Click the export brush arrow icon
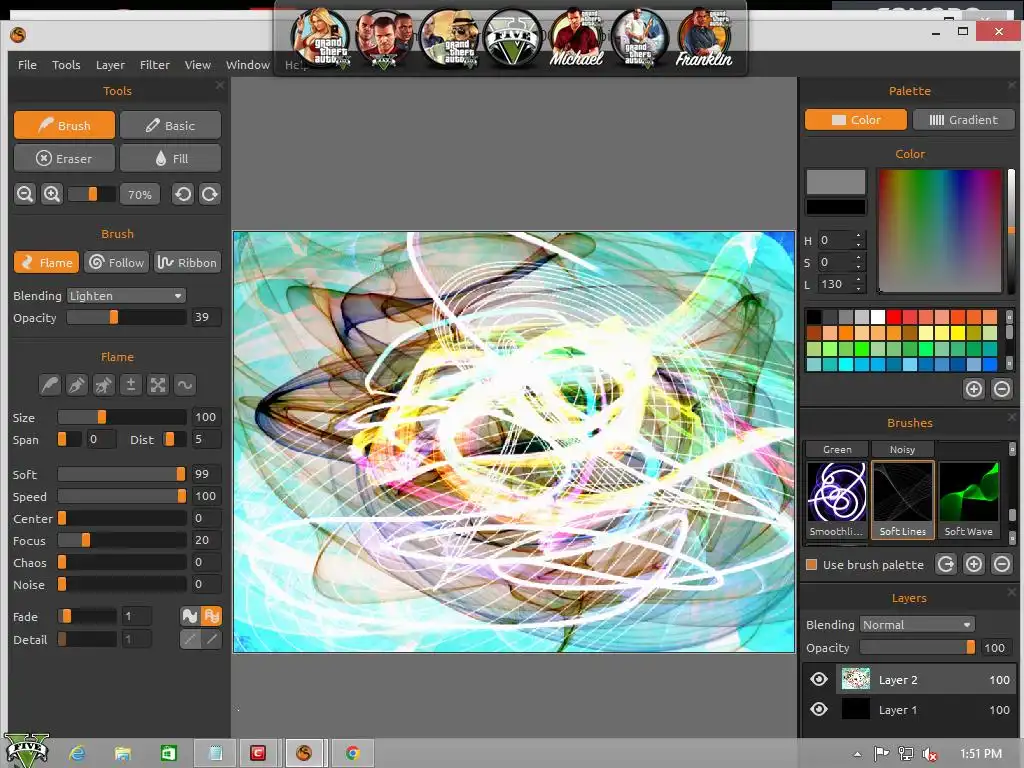The height and width of the screenshot is (768, 1024). (x=946, y=564)
